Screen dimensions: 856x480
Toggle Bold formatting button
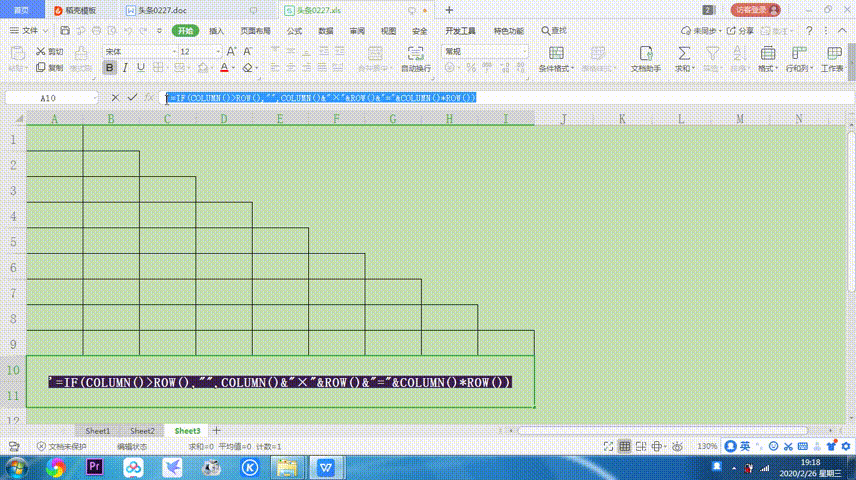click(110, 68)
